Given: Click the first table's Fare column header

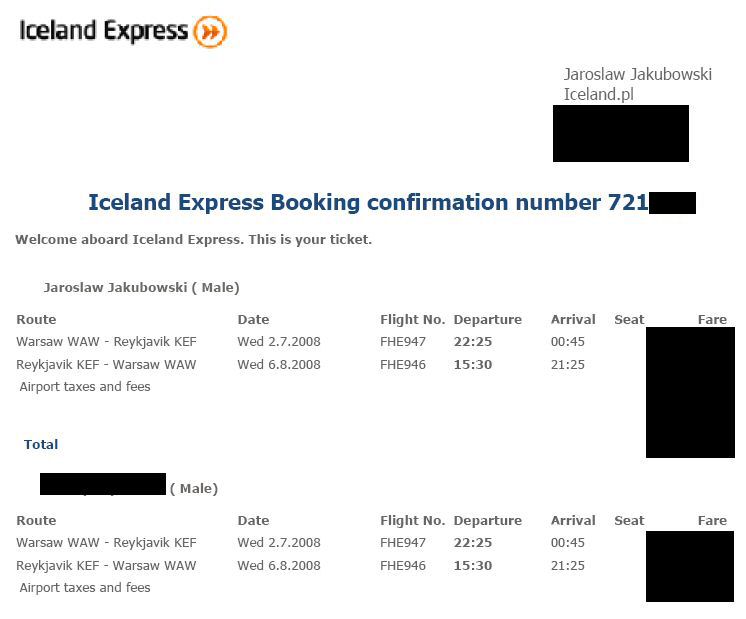Looking at the screenshot, I should (712, 319).
